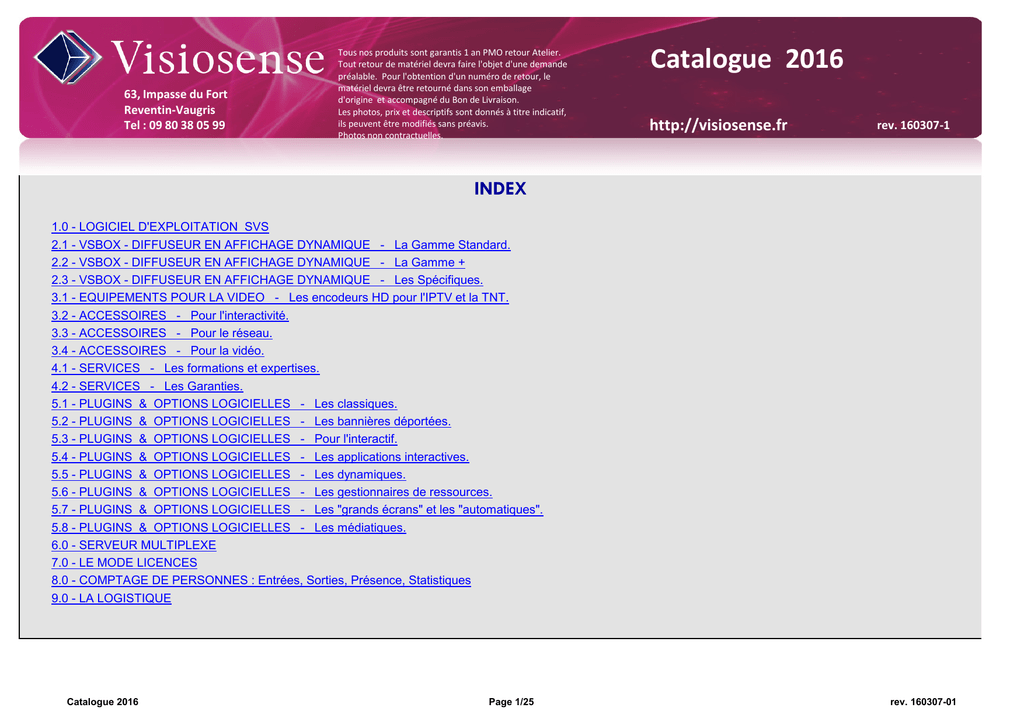Click the Visiosense brand name text
The width and height of the screenshot is (1024, 725).
[x=218, y=58]
